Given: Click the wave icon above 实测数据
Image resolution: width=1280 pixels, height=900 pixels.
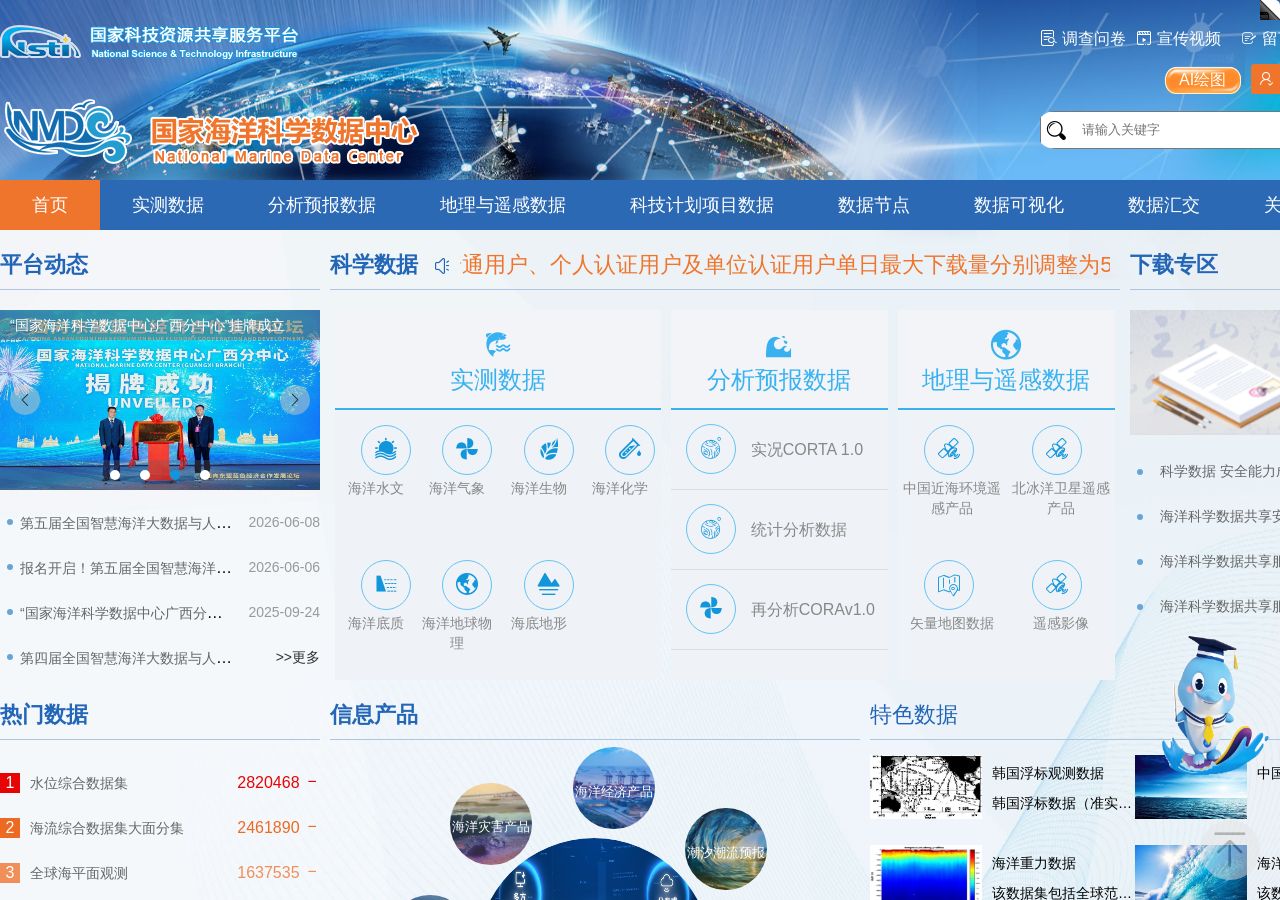Looking at the screenshot, I should [498, 345].
